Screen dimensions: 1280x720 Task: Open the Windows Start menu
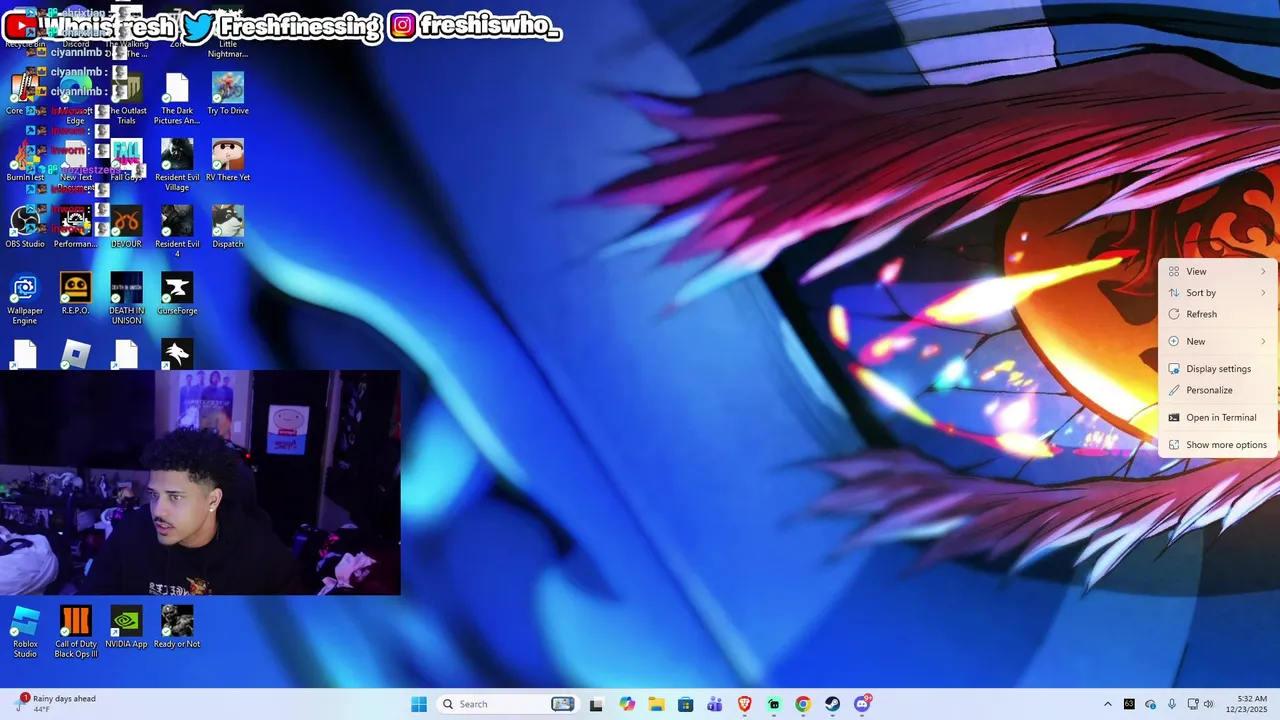[419, 704]
